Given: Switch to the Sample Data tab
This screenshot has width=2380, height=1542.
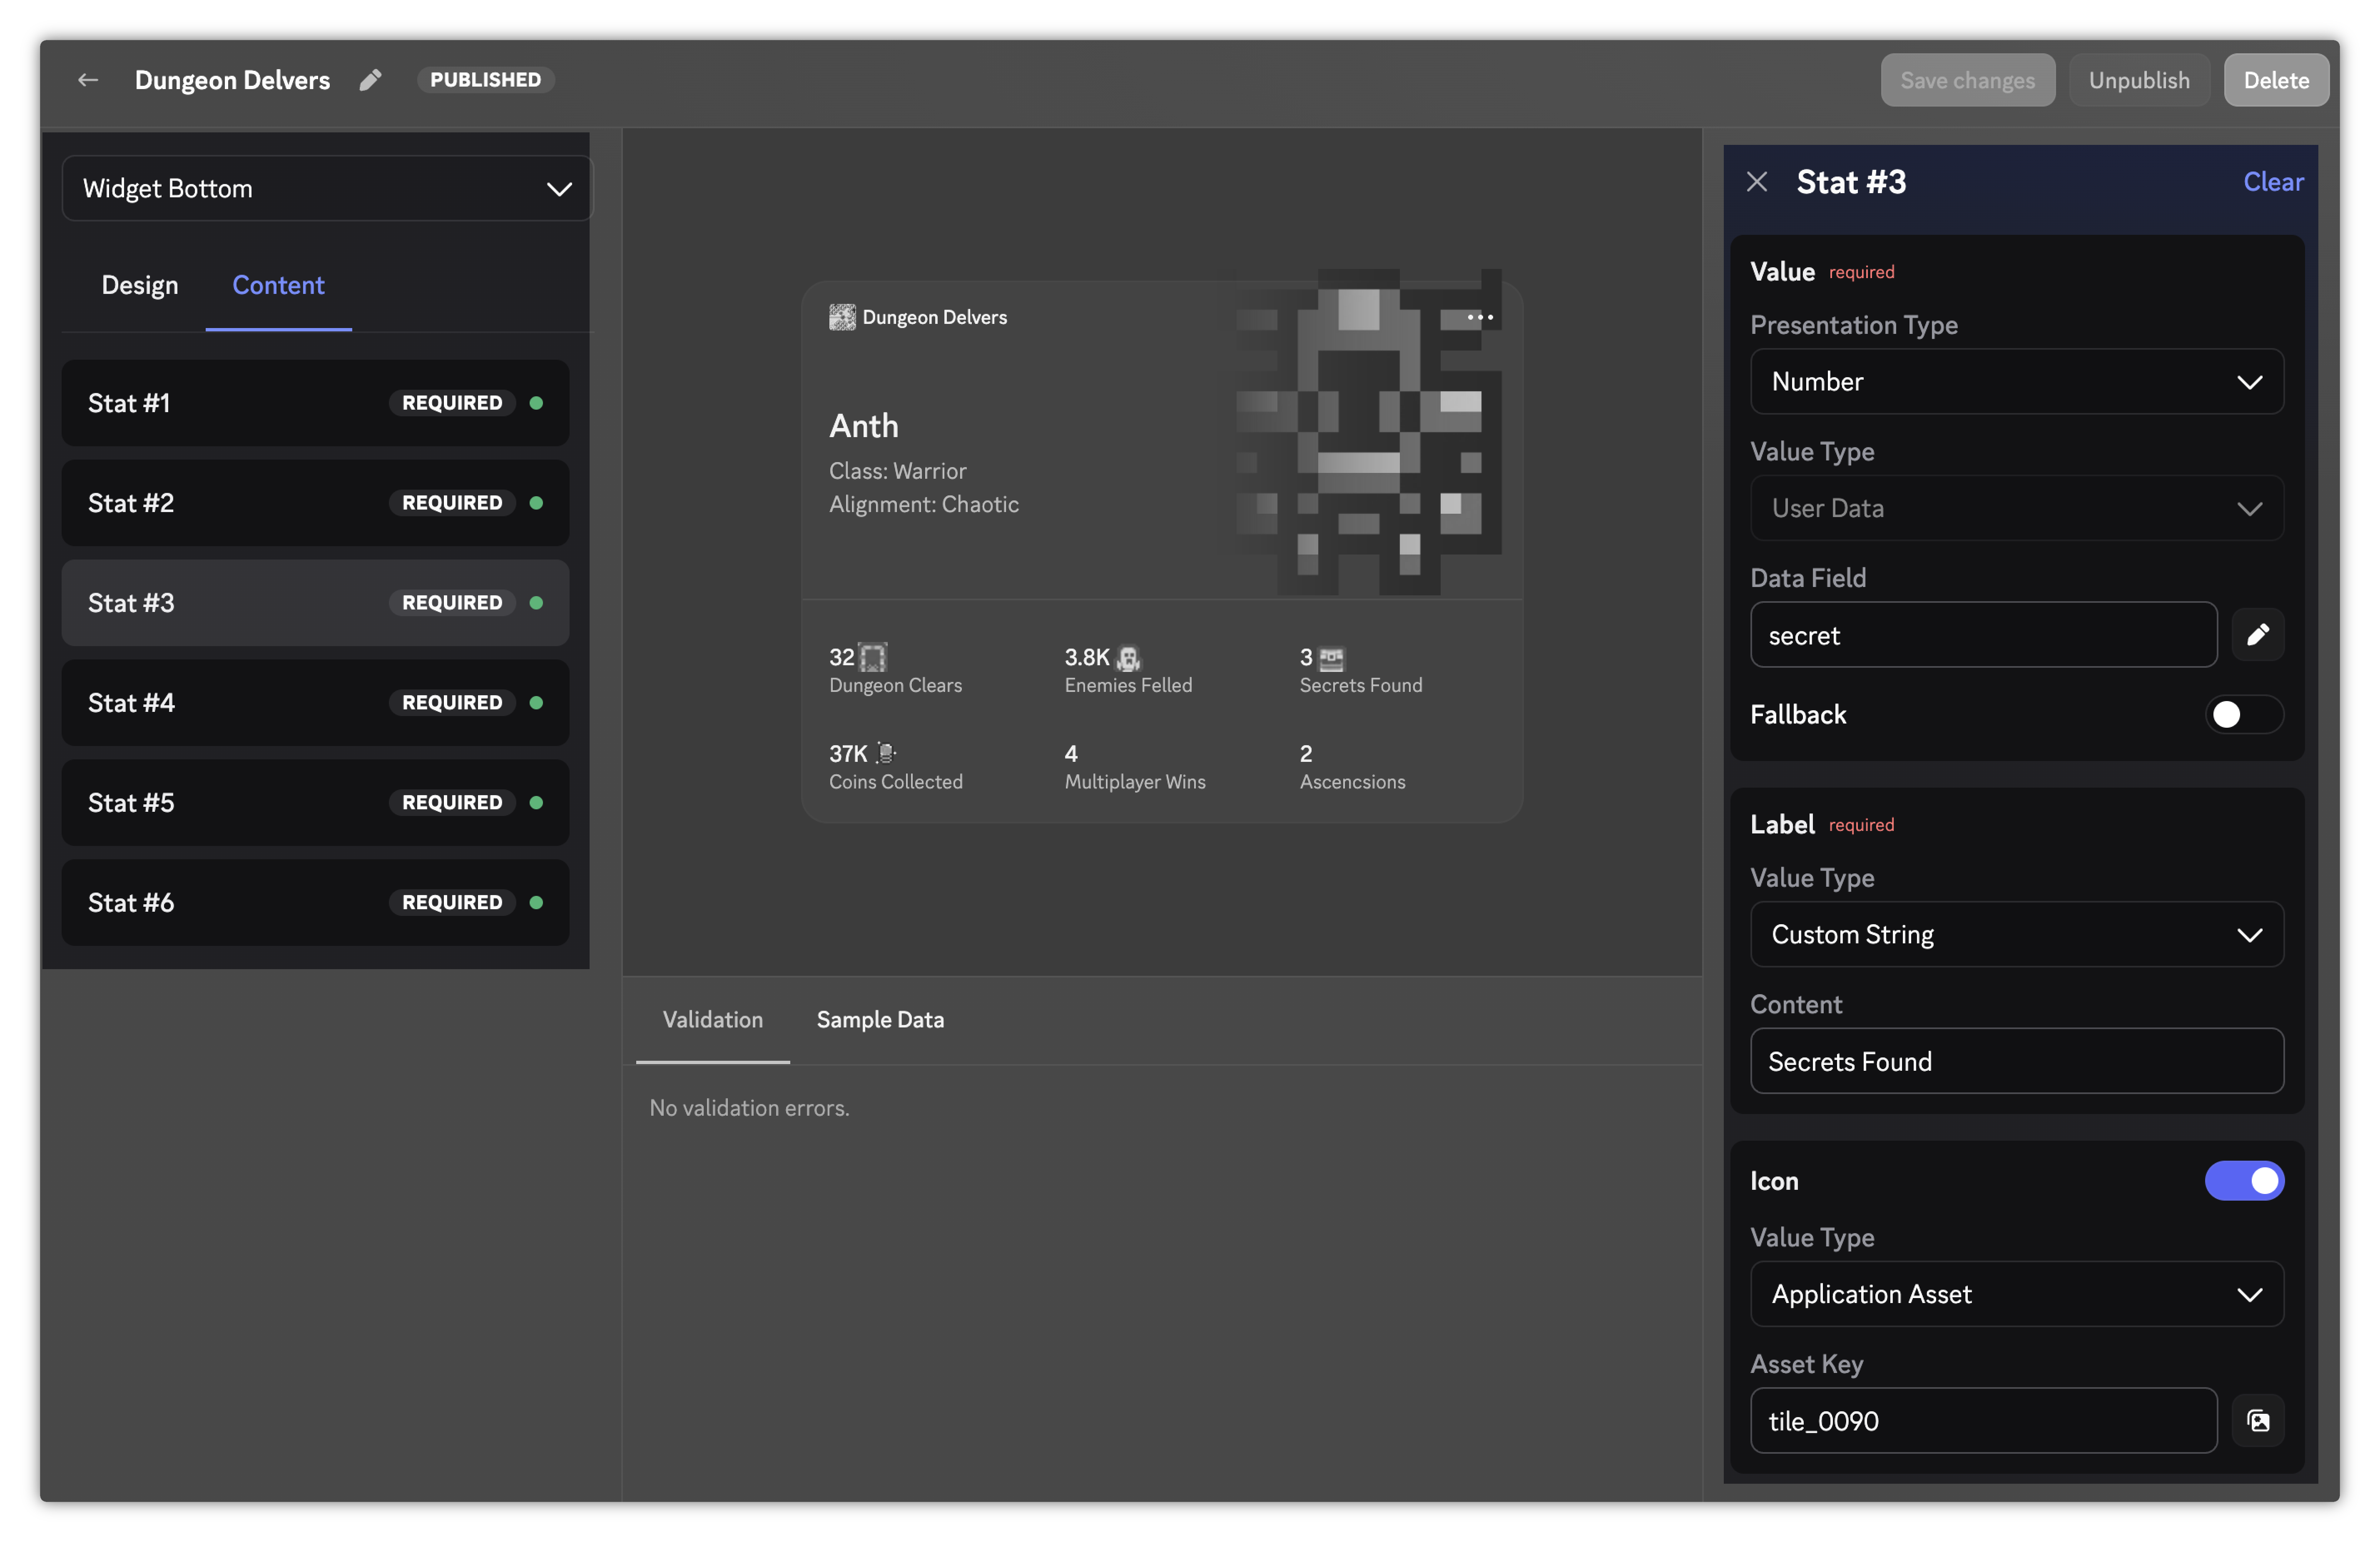Looking at the screenshot, I should [880, 1020].
